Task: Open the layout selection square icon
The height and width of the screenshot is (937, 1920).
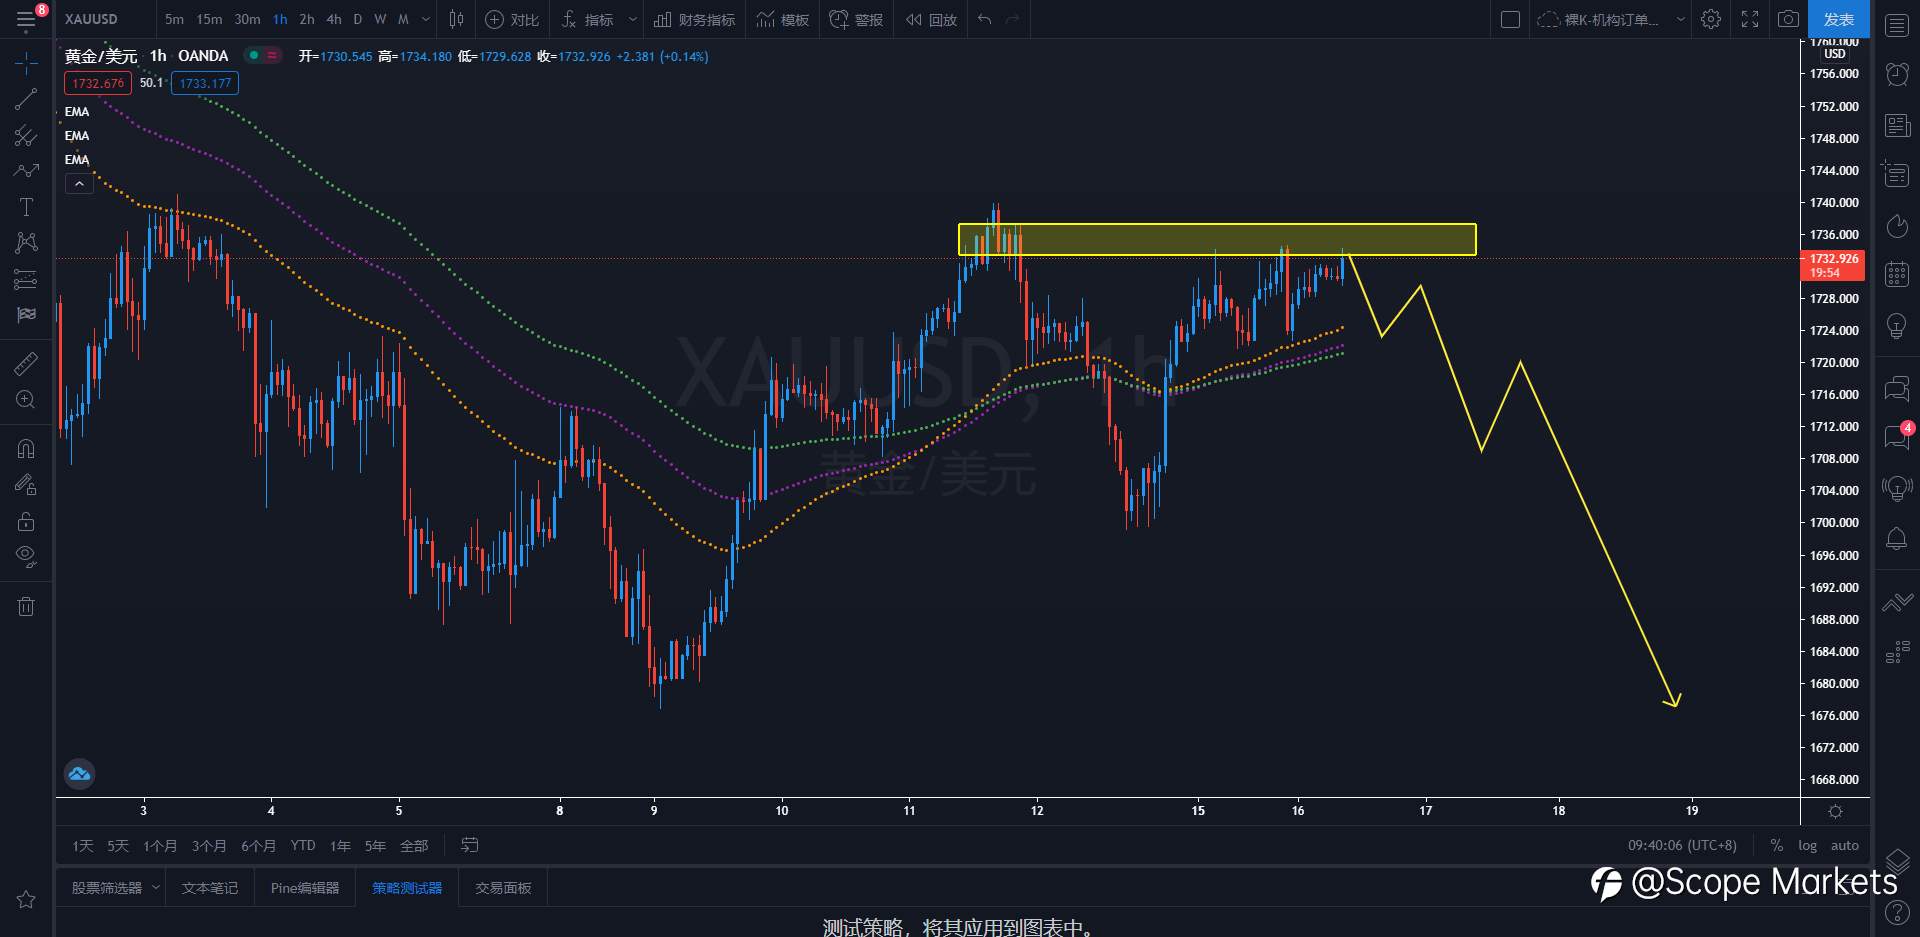Action: pos(1510,19)
